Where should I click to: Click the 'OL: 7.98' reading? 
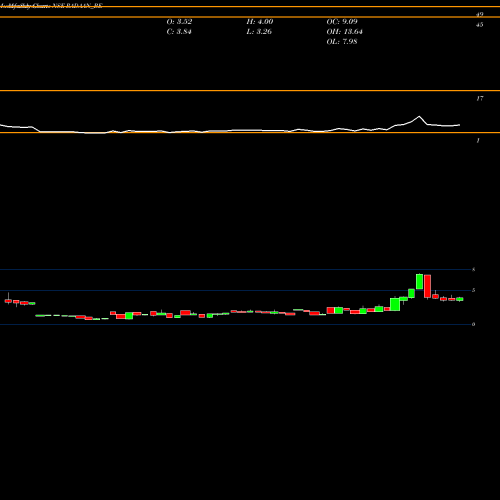click(x=342, y=42)
